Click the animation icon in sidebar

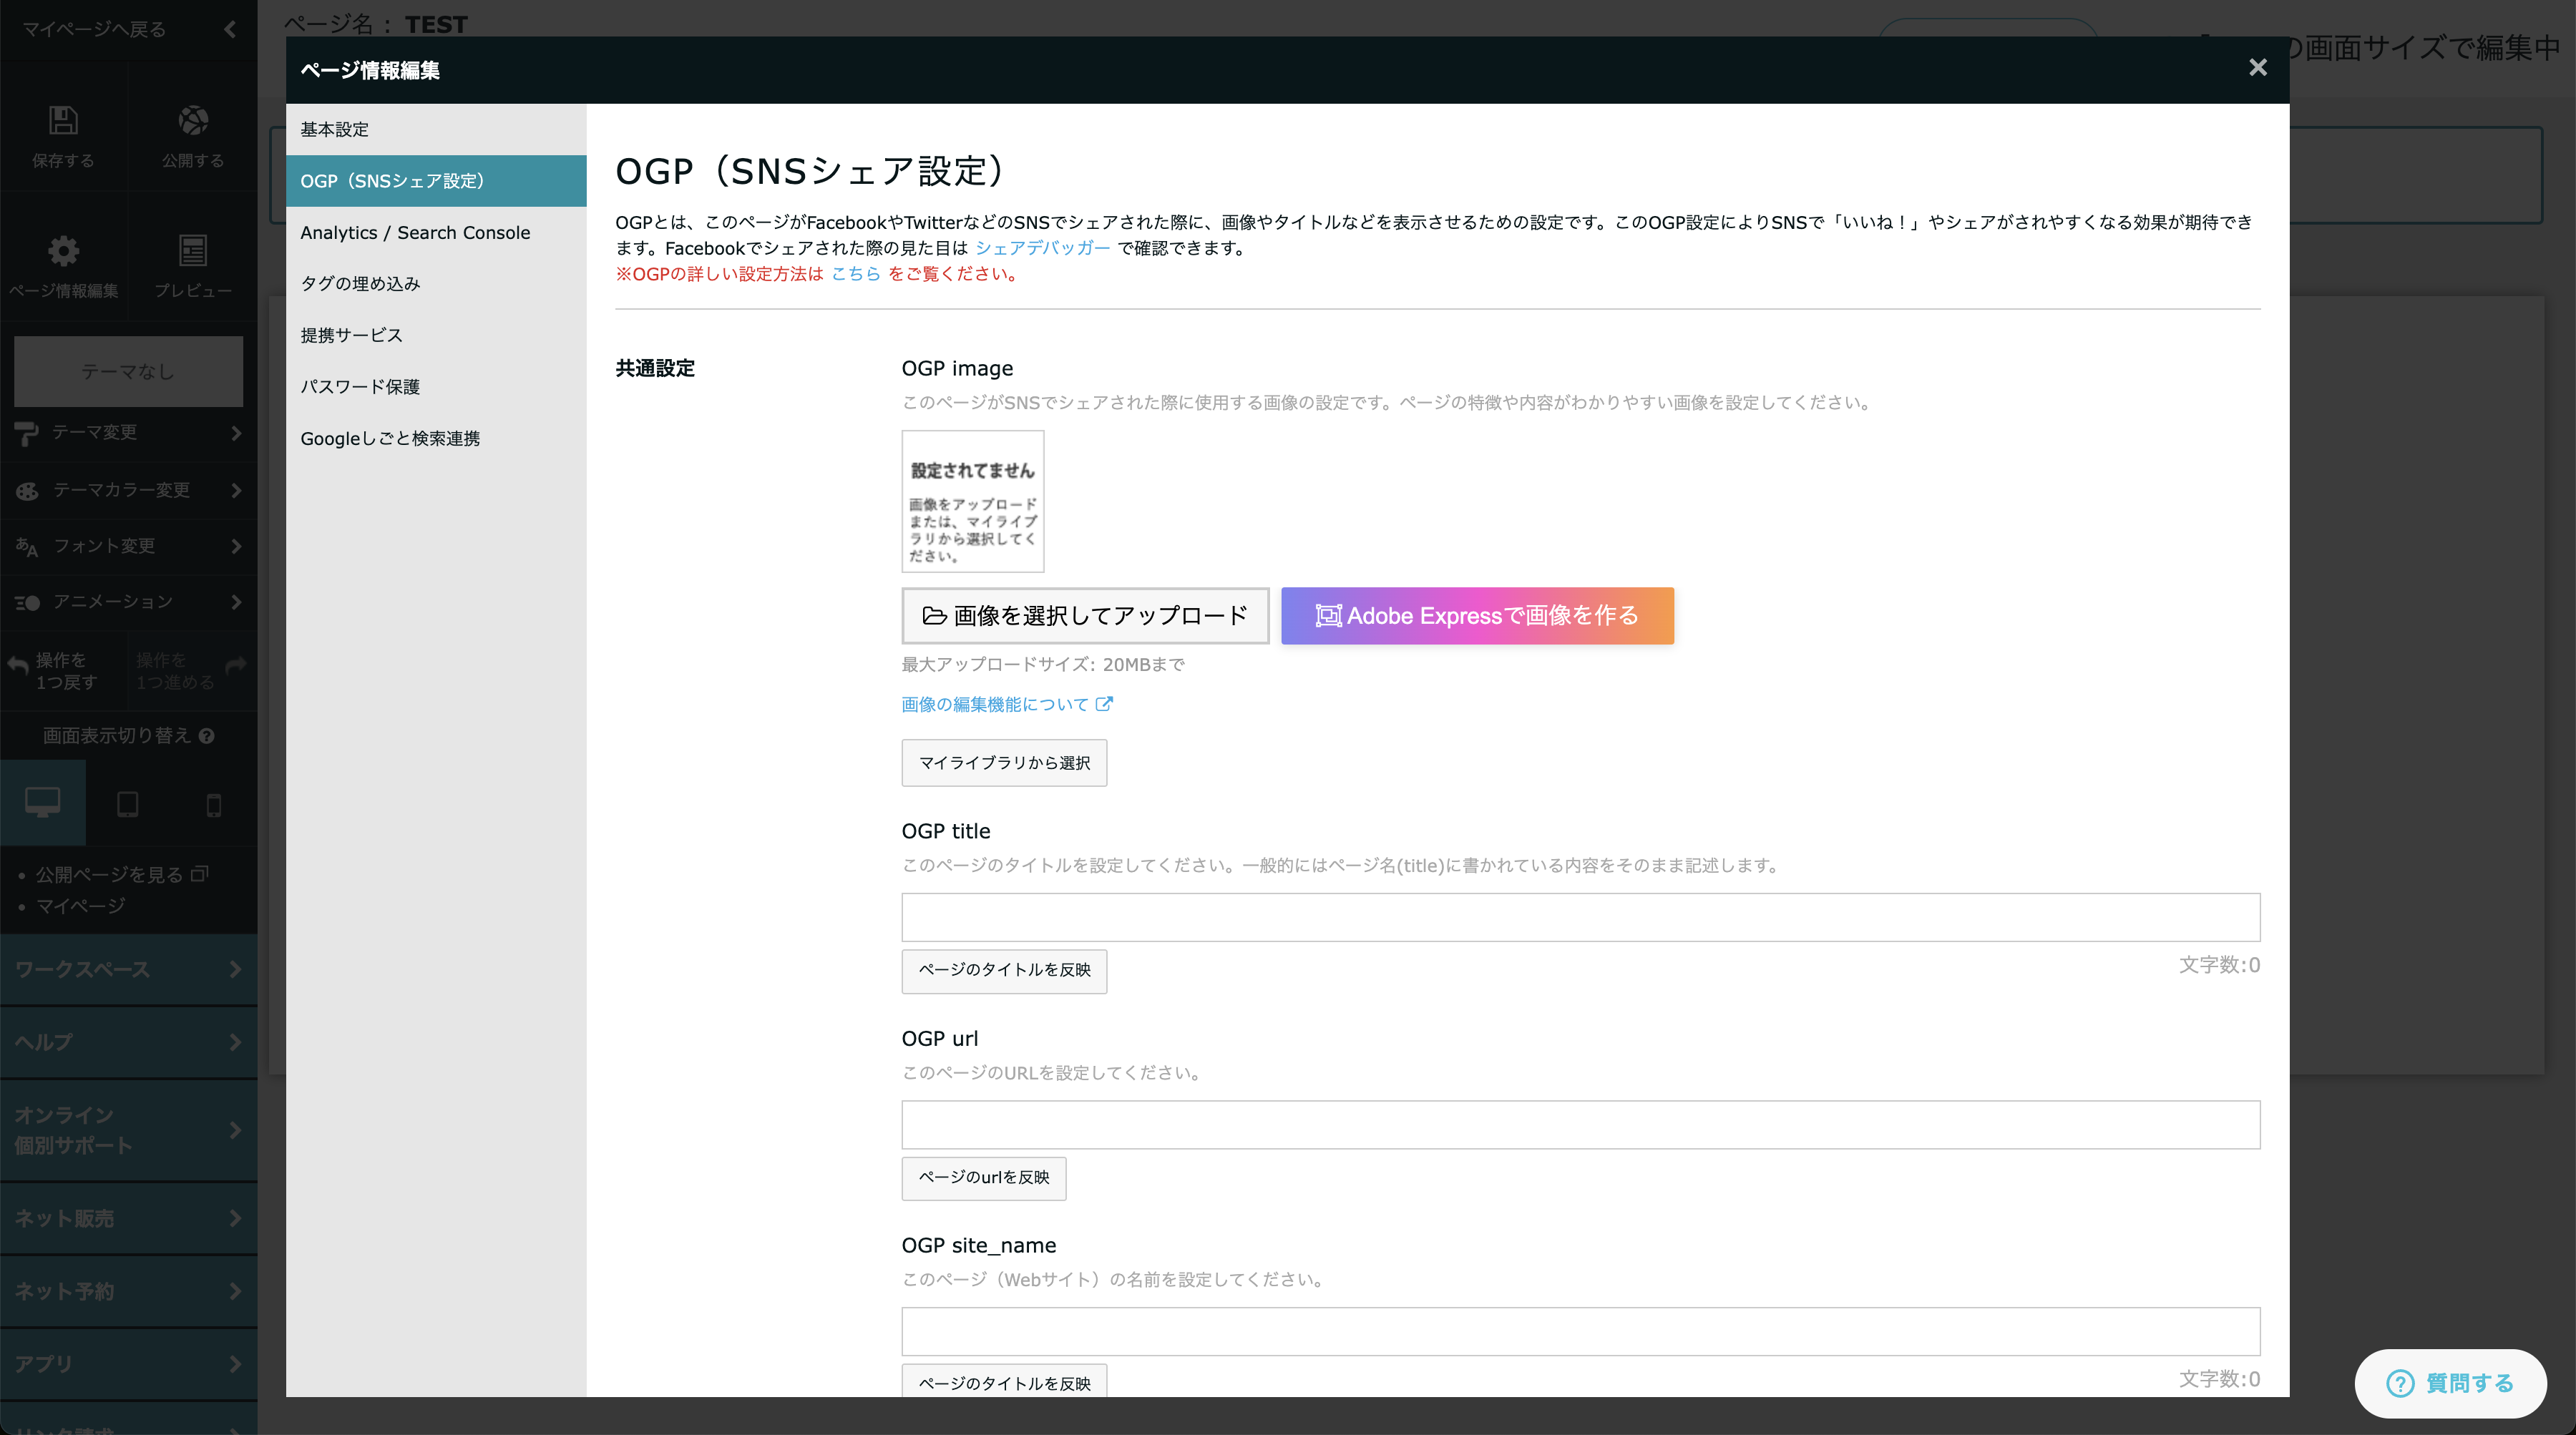point(27,602)
